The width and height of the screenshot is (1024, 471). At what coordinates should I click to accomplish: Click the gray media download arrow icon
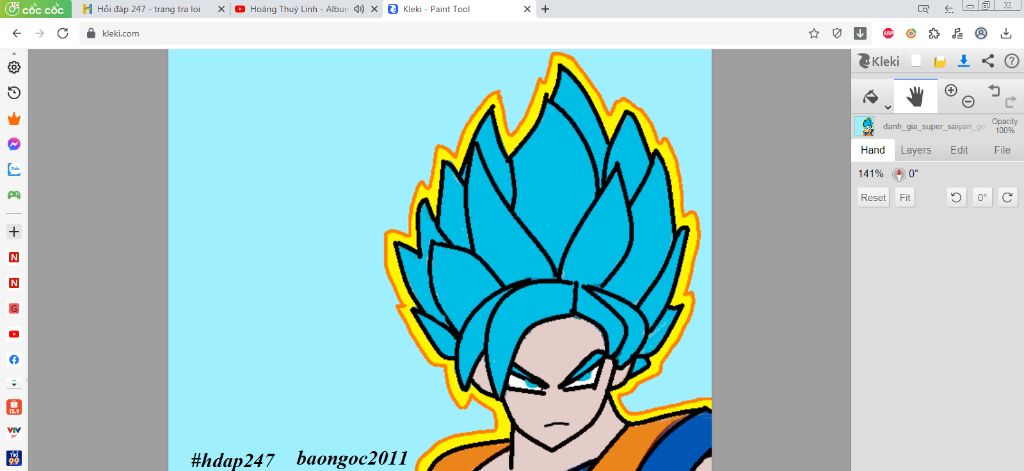860,33
